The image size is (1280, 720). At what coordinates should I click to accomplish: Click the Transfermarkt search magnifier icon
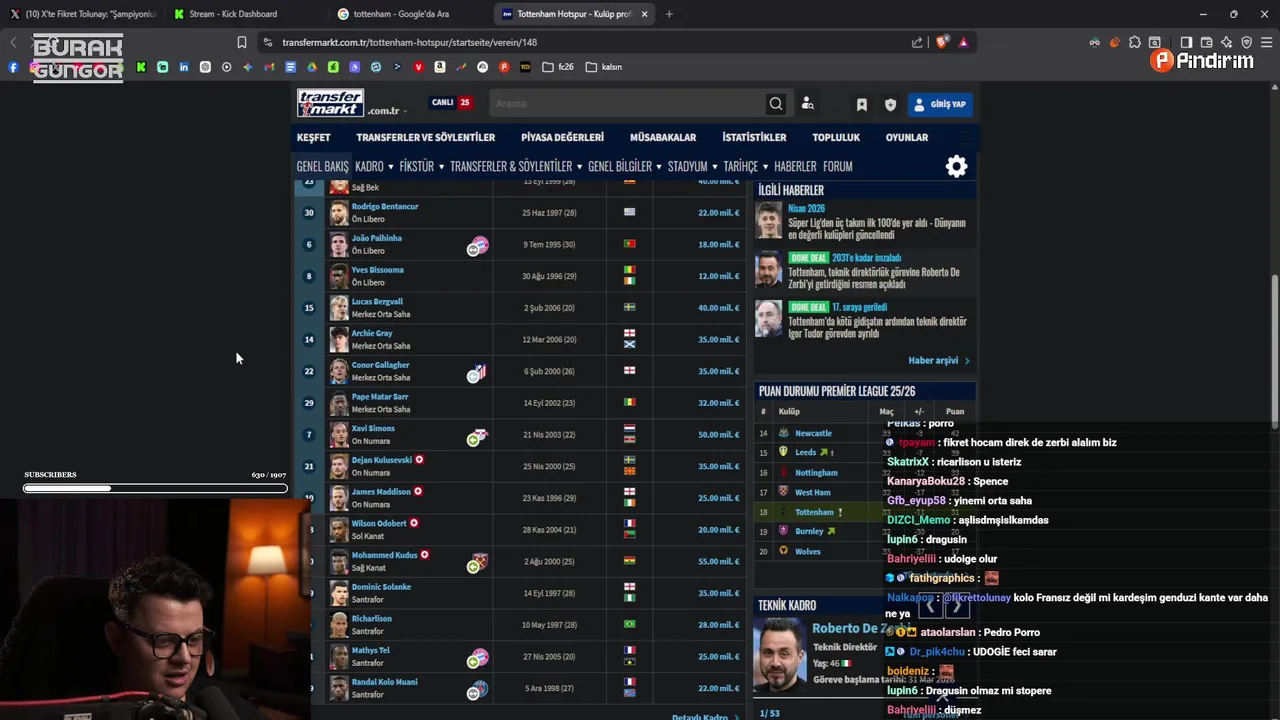pyautogui.click(x=776, y=104)
